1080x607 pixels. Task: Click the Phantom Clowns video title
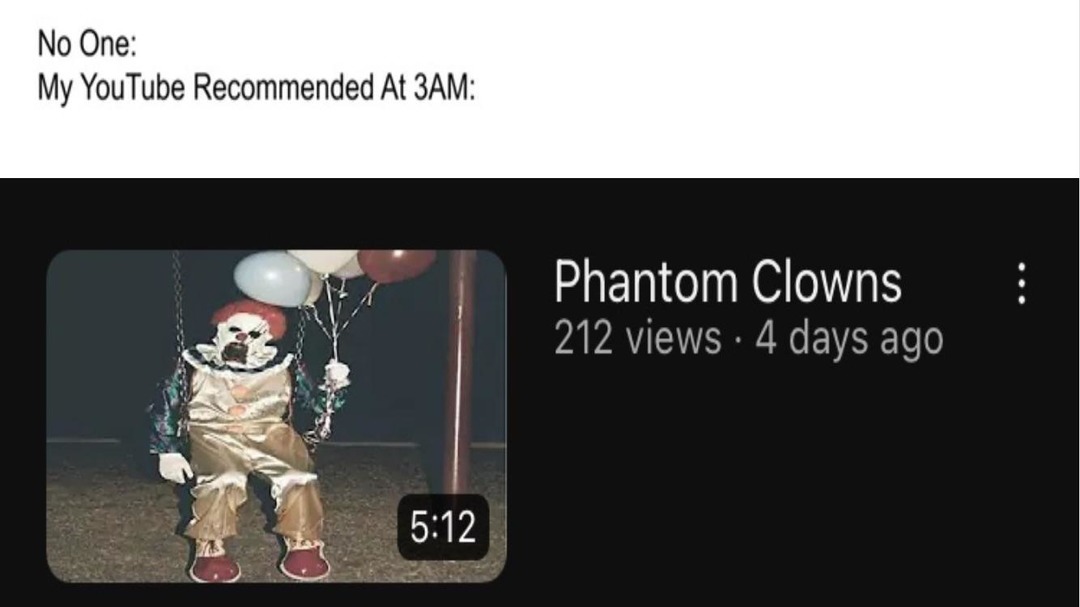pos(728,282)
